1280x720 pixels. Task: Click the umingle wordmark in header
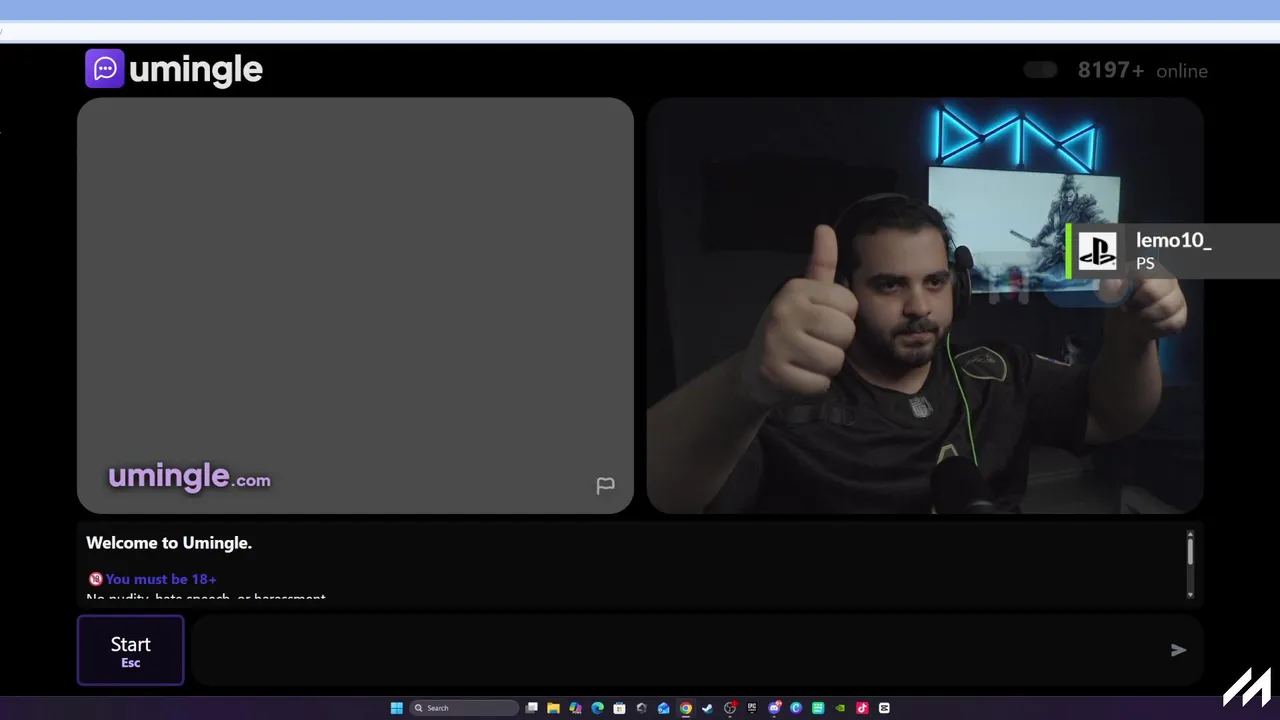pyautogui.click(x=196, y=70)
